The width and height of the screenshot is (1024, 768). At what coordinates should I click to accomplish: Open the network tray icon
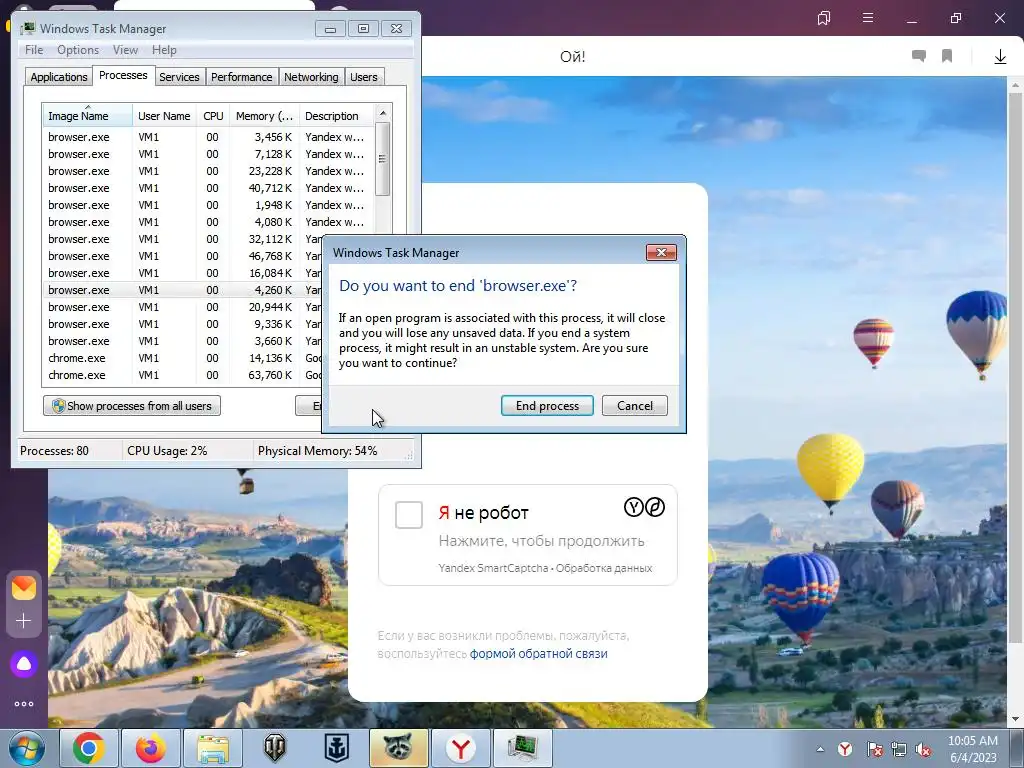point(899,749)
